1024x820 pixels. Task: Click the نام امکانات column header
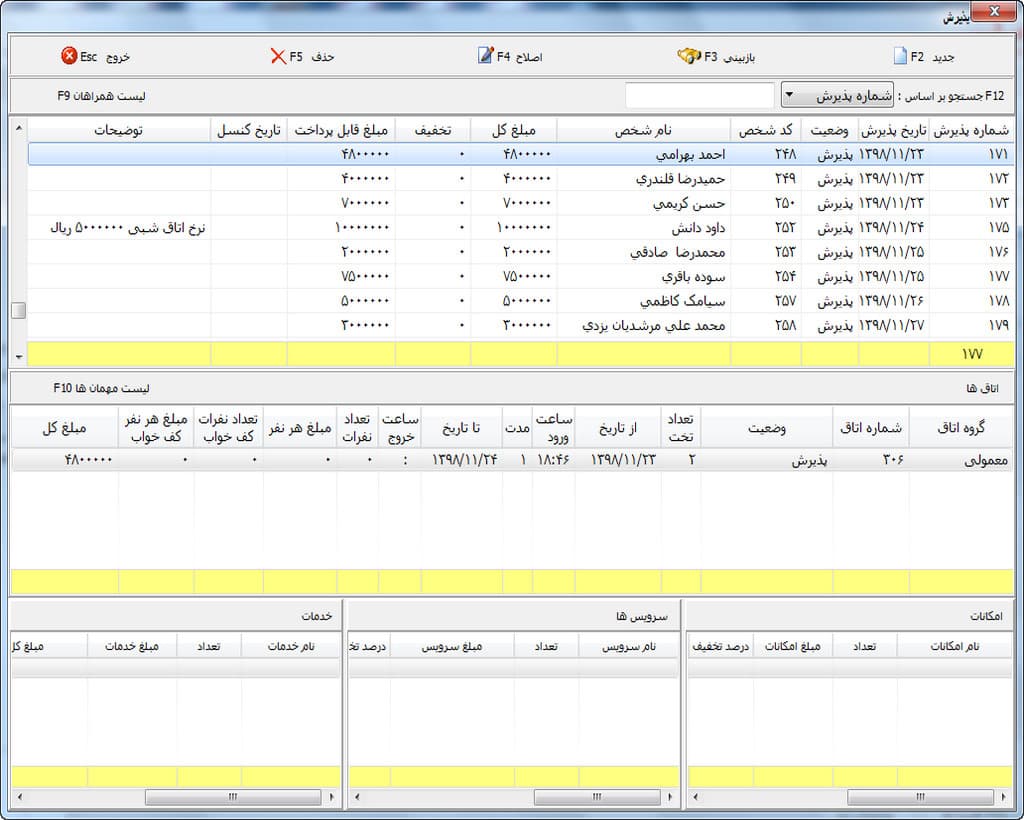pos(954,646)
